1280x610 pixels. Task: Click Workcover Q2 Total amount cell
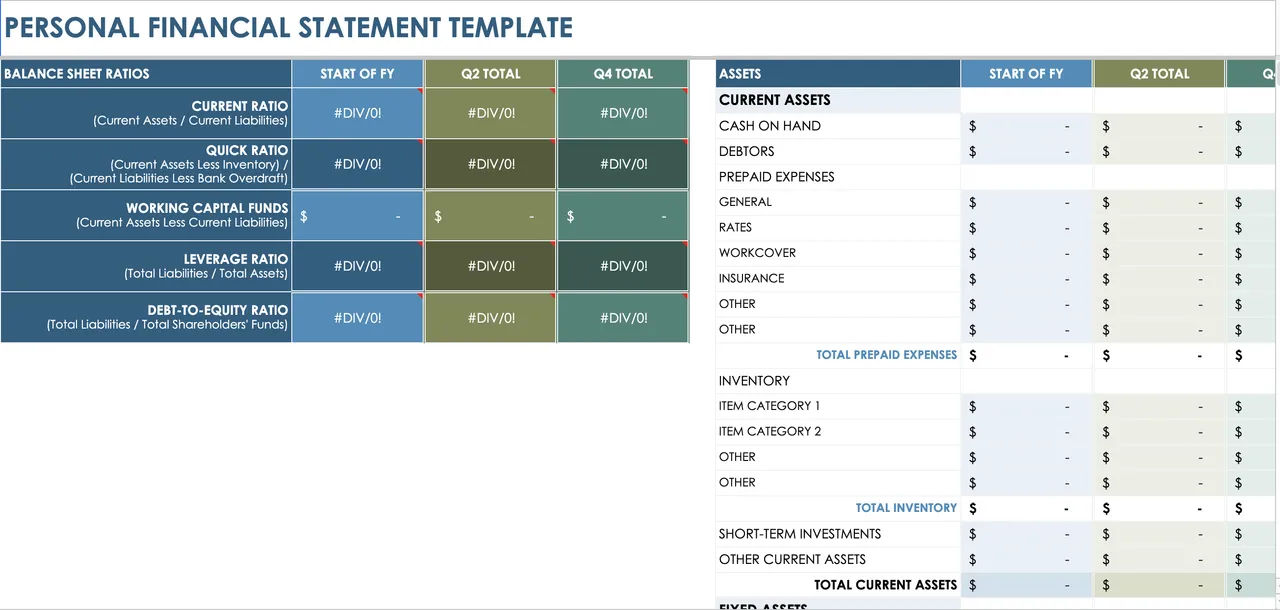1160,253
